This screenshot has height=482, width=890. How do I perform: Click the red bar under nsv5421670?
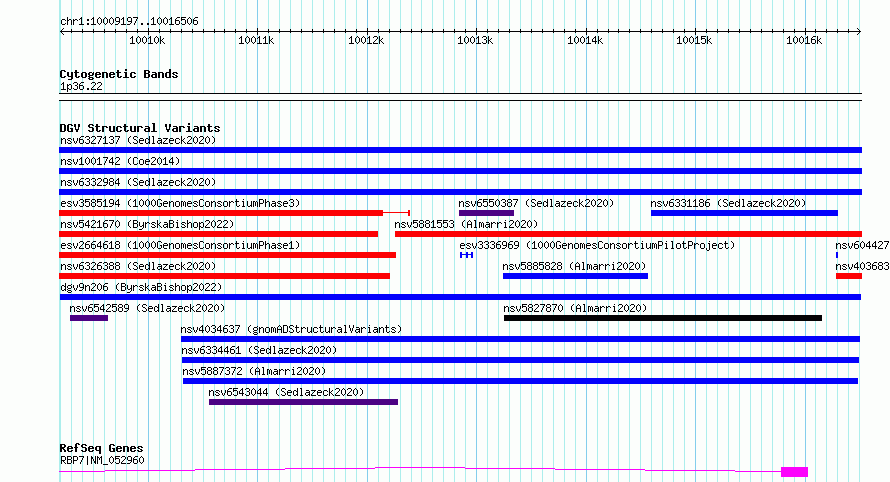219,234
